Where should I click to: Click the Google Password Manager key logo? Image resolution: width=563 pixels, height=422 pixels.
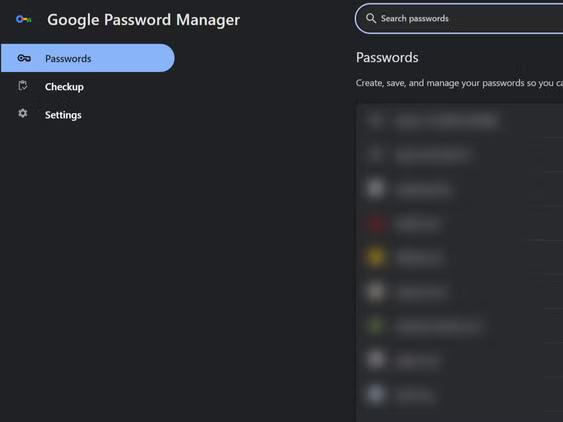tap(24, 19)
